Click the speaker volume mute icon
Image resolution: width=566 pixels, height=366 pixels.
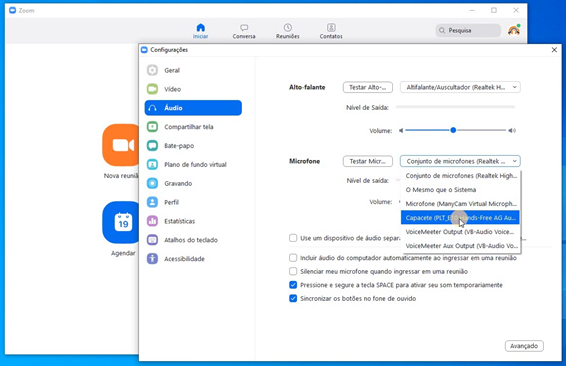[401, 130]
